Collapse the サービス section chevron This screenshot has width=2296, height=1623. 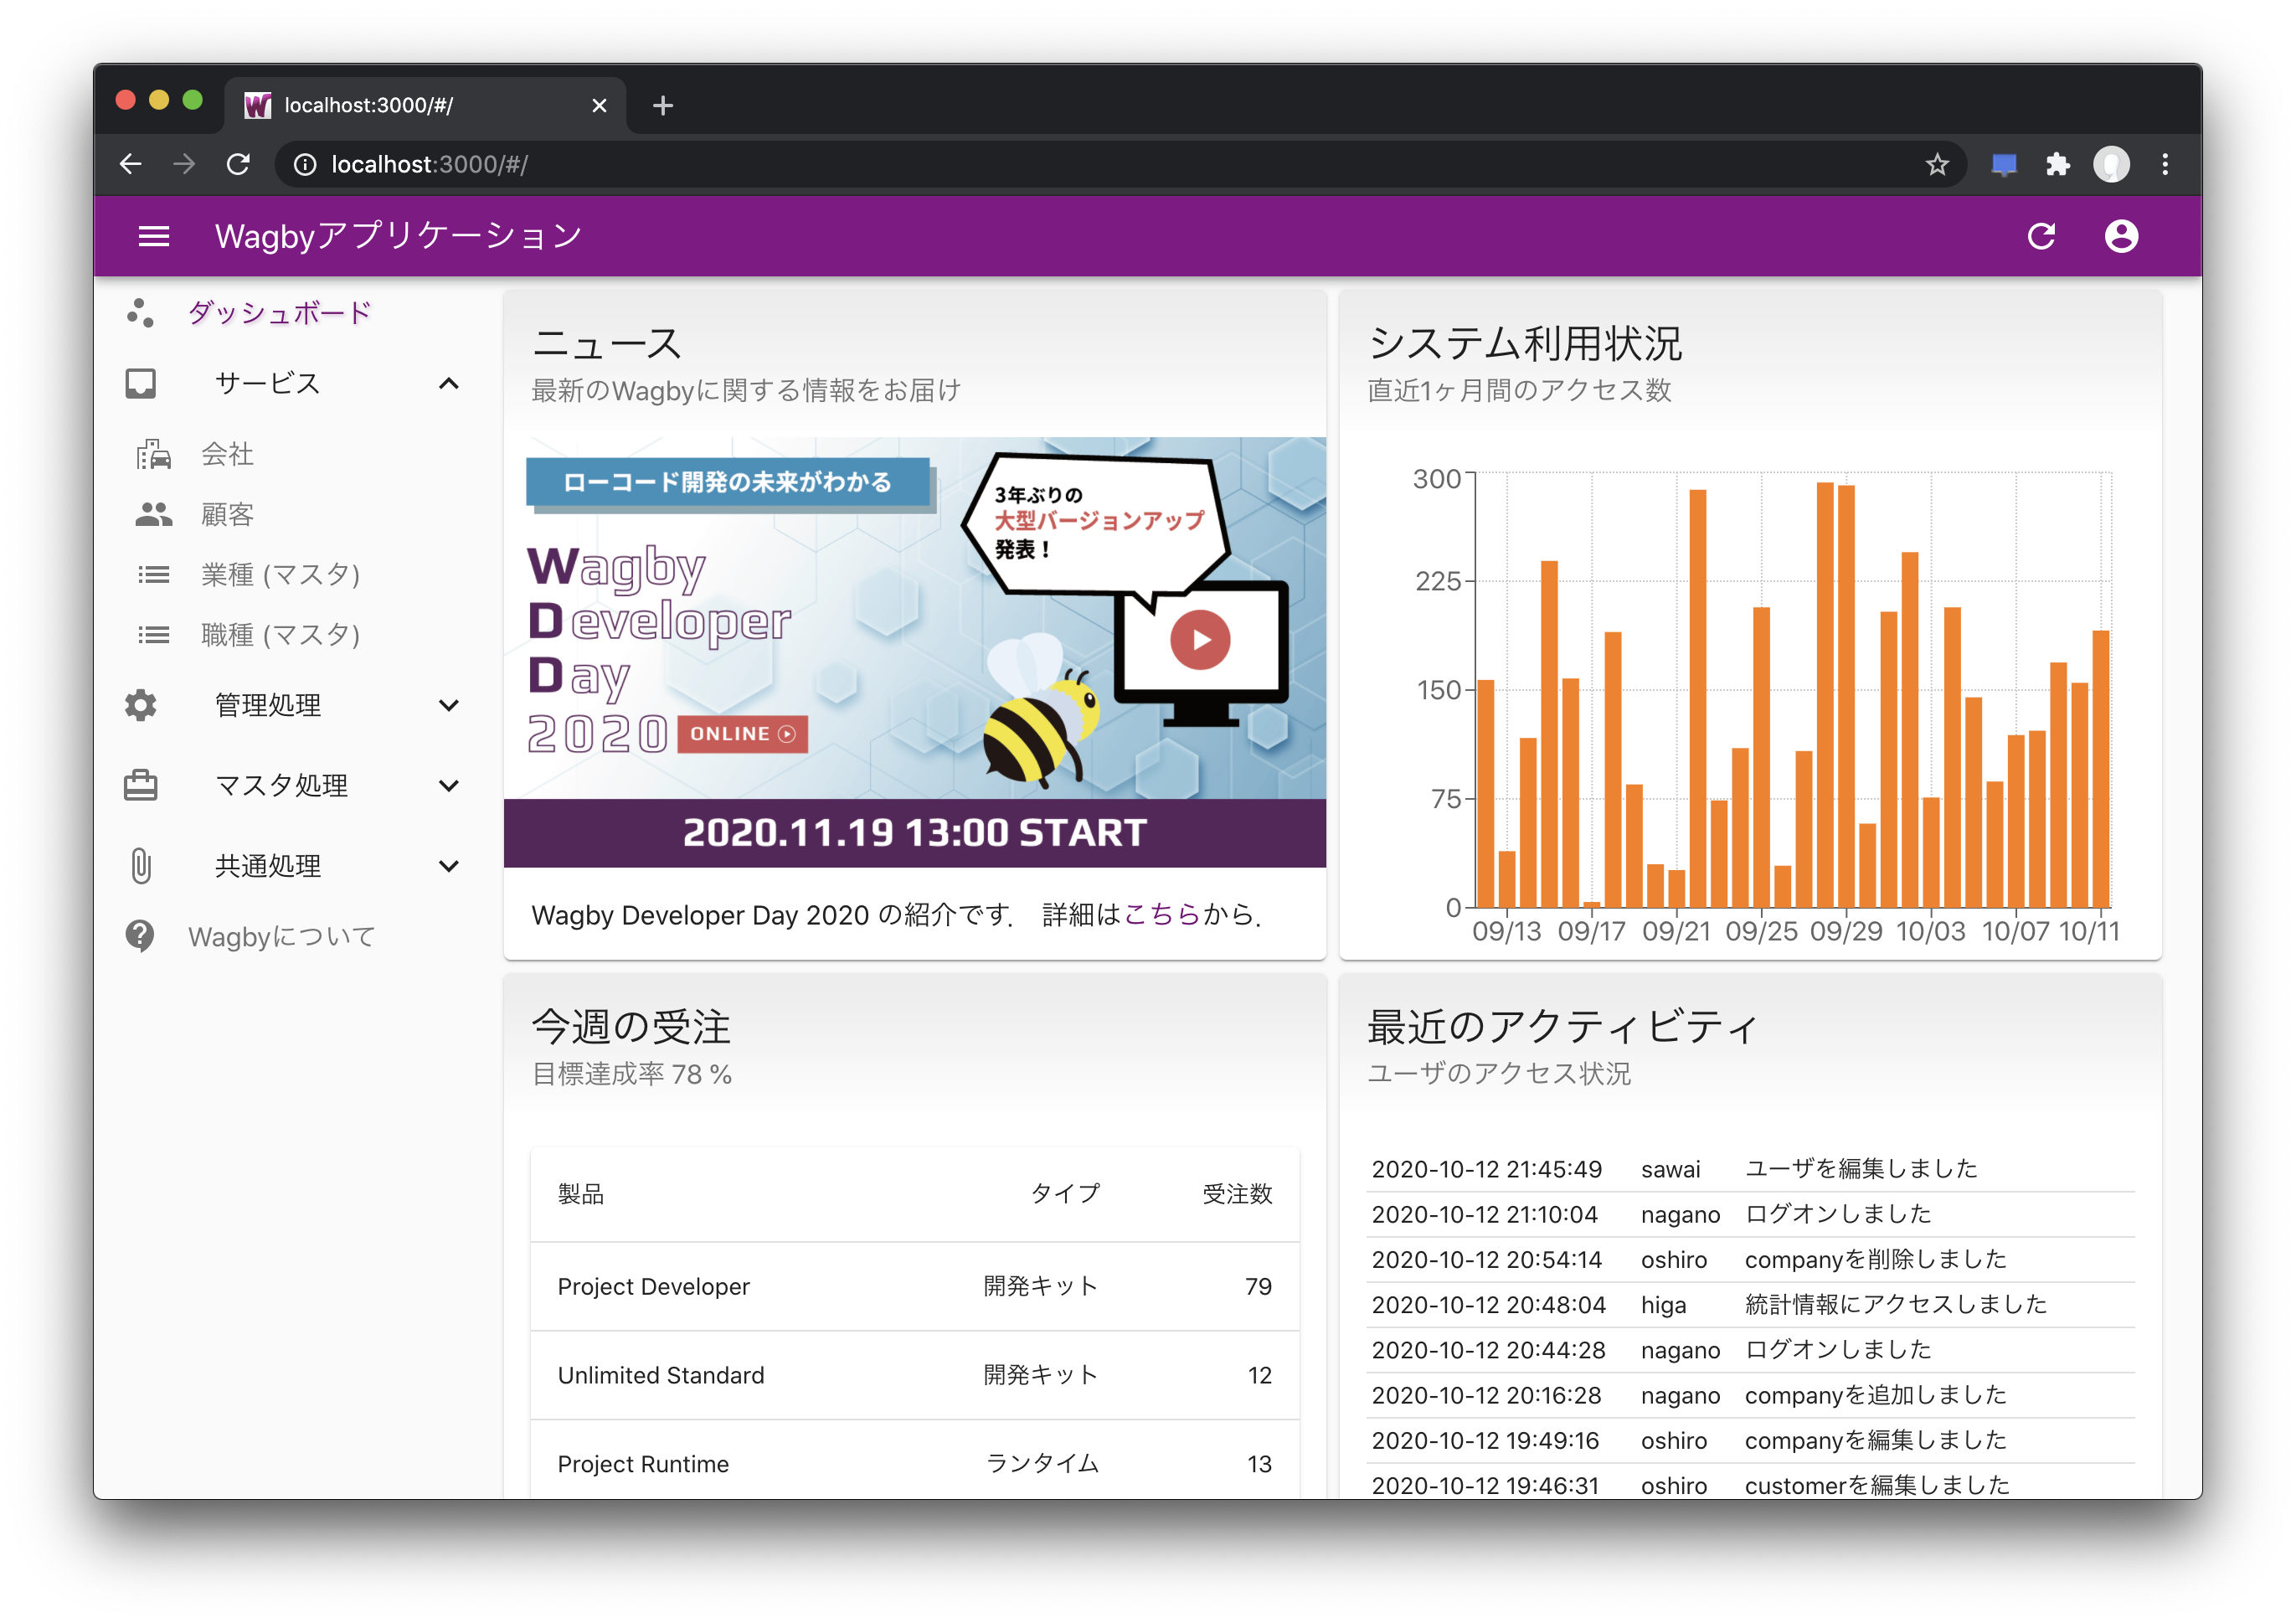pyautogui.click(x=449, y=383)
